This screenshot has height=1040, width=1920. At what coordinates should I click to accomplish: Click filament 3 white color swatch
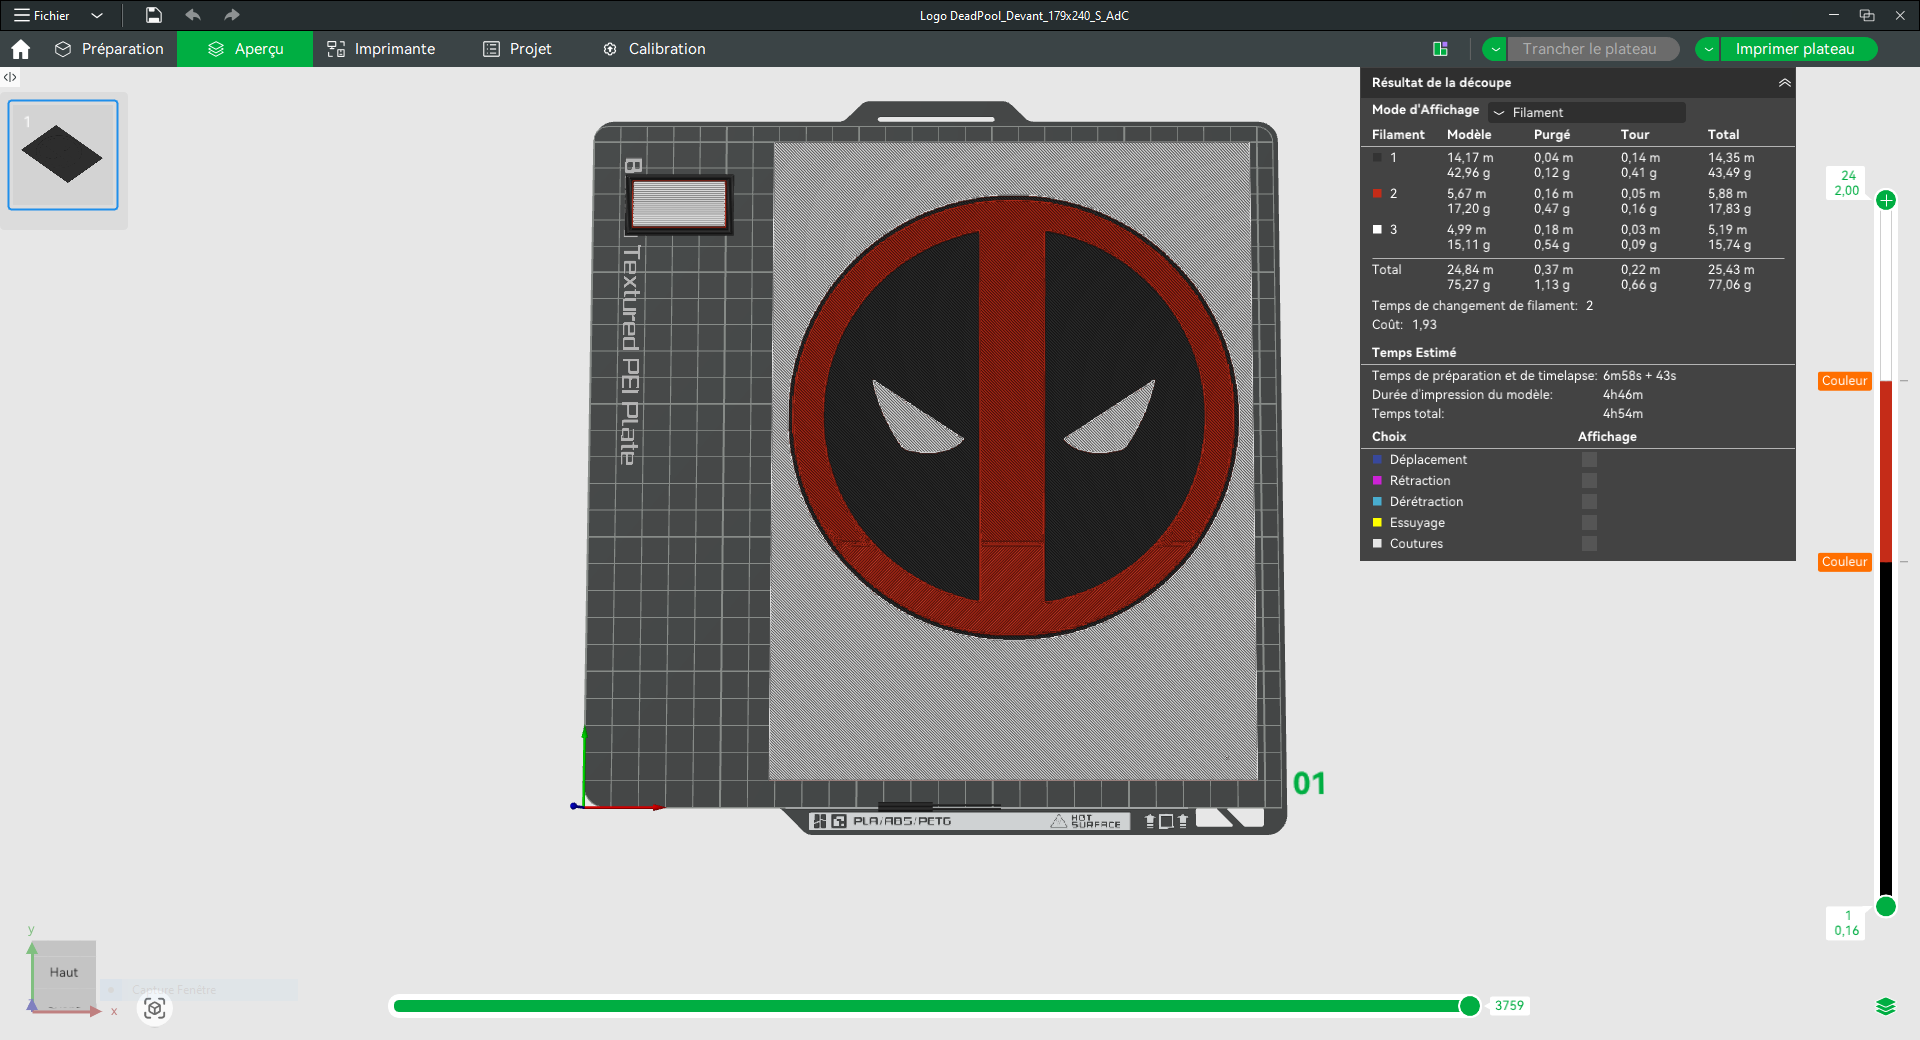pyautogui.click(x=1377, y=229)
